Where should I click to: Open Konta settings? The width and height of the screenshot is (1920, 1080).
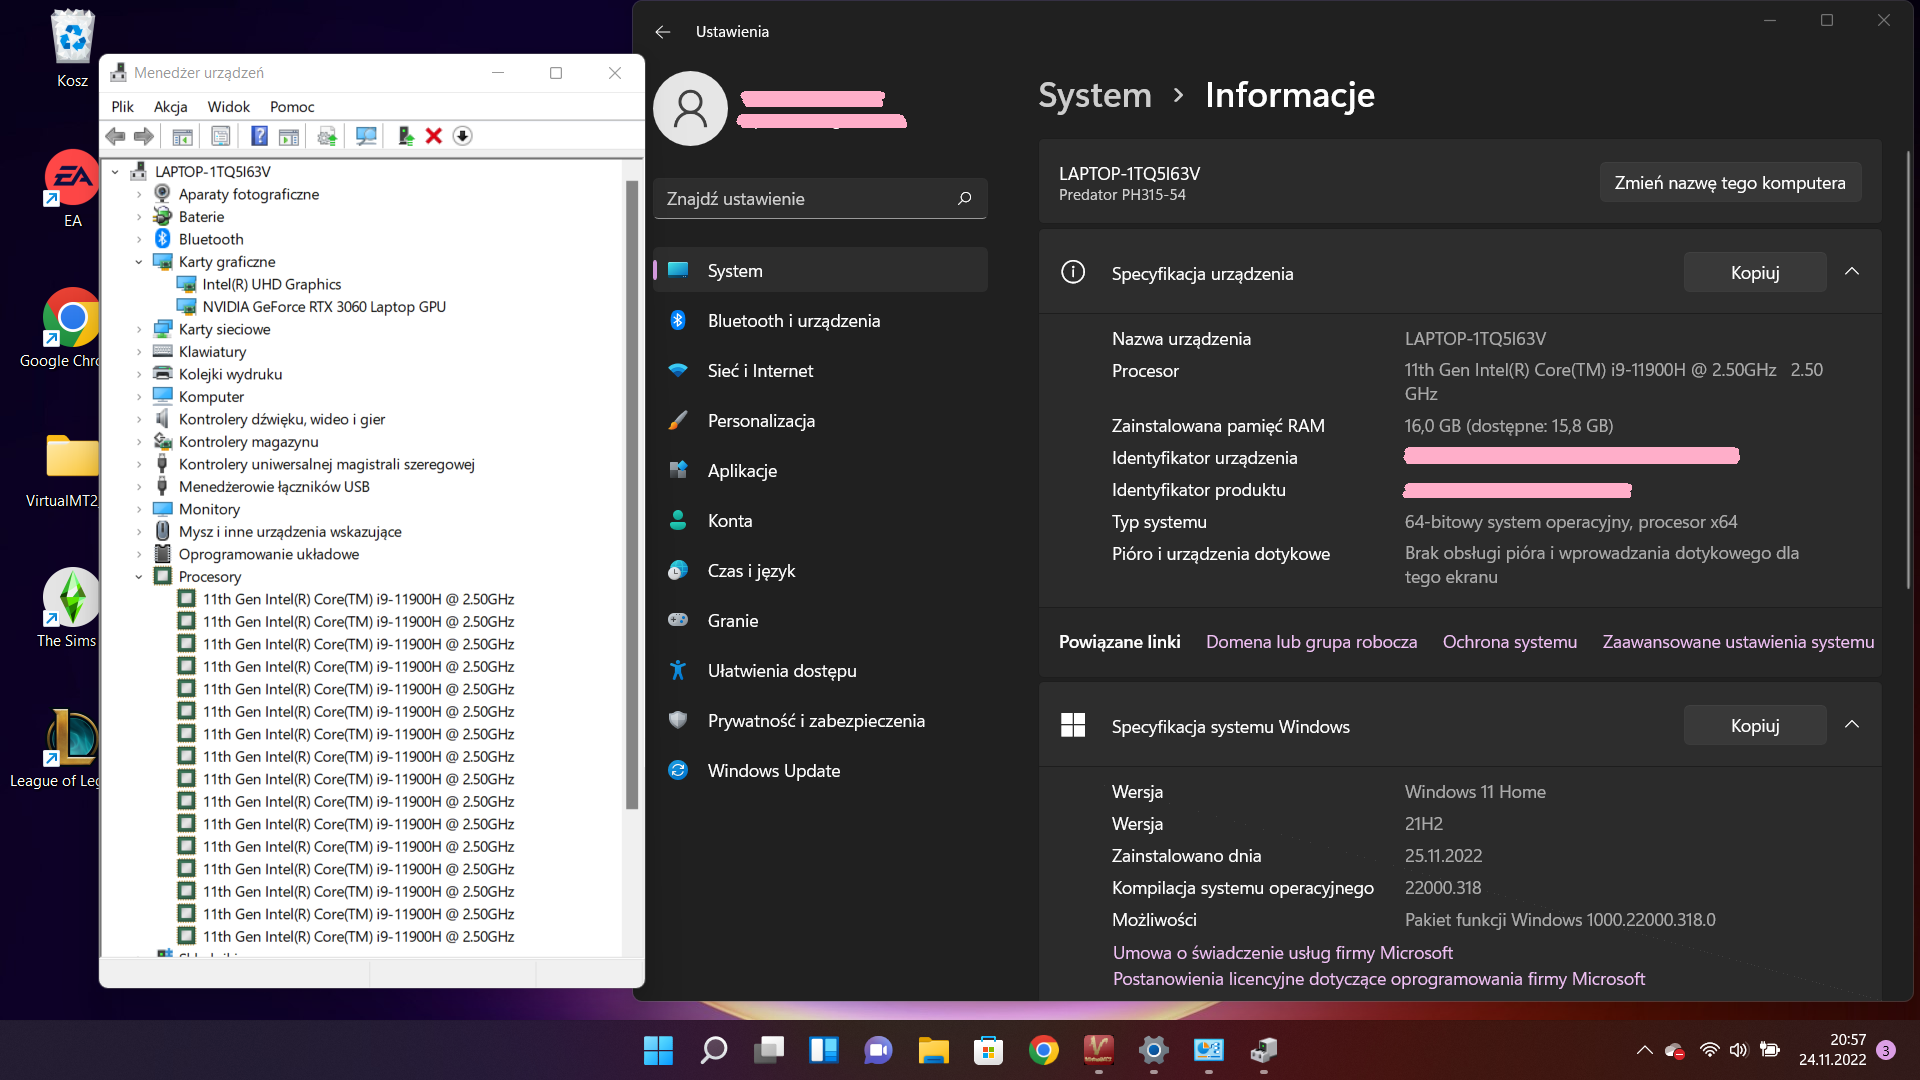(820, 521)
